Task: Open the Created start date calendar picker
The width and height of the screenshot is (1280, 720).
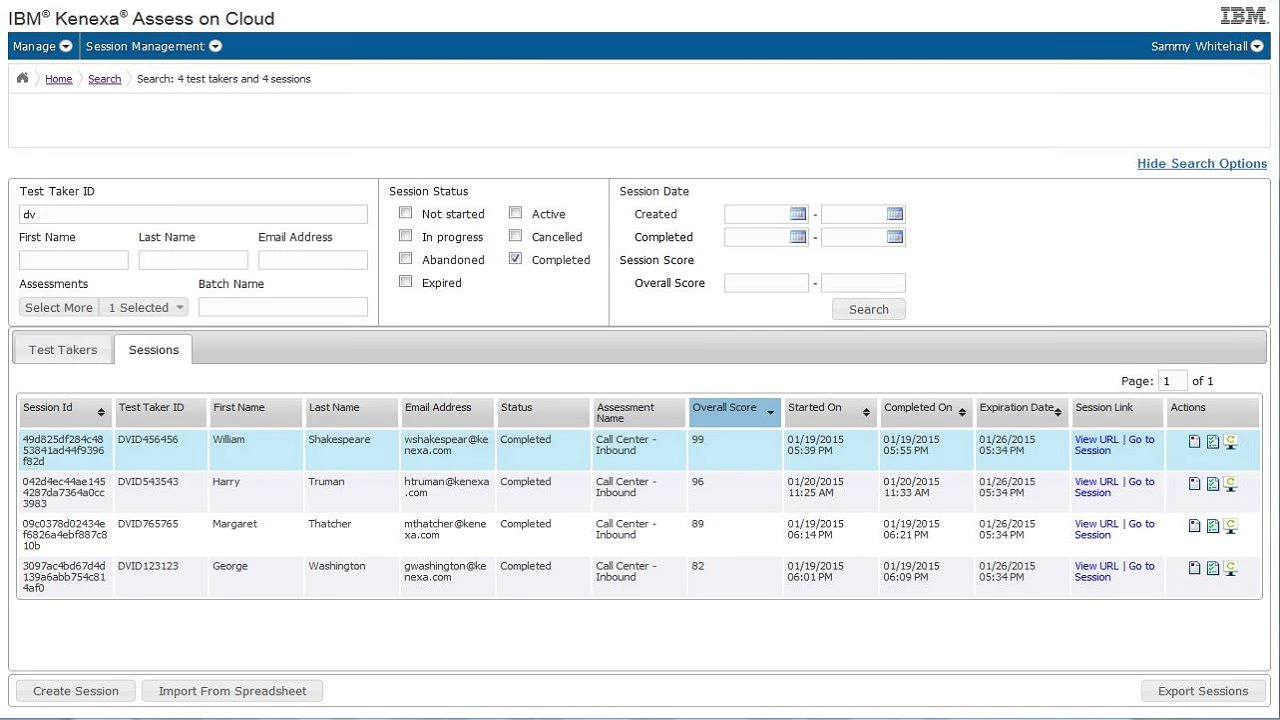Action: pos(798,214)
